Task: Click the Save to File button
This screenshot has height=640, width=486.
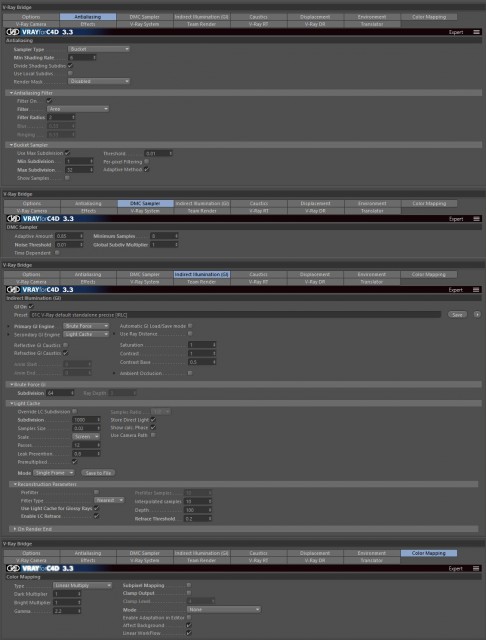Action: click(98, 473)
